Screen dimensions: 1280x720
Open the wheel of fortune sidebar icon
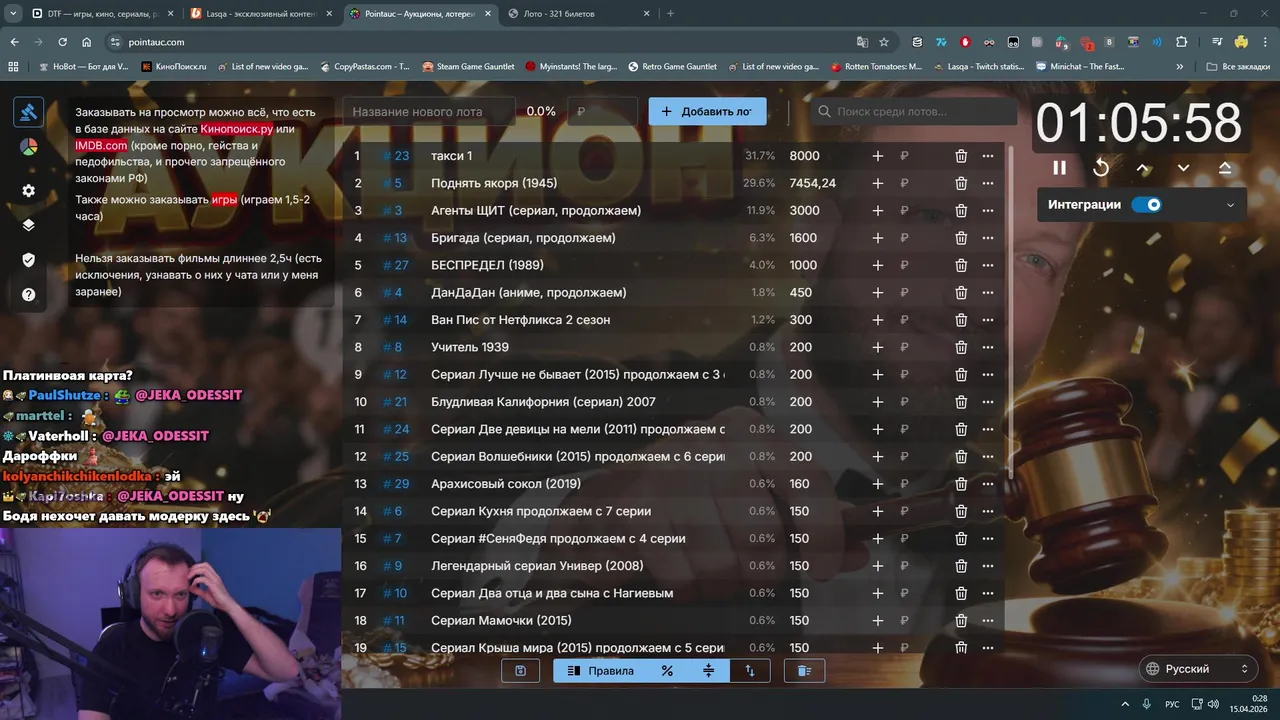[x=28, y=147]
